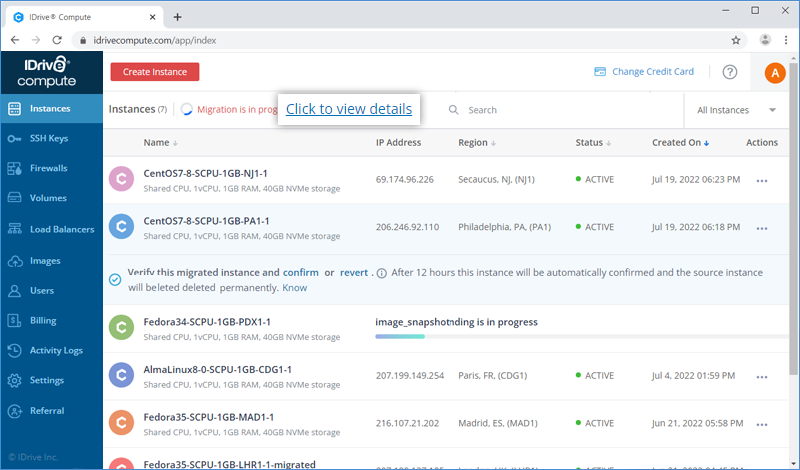The image size is (800, 470).
Task: Open the help question mark icon
Action: (730, 72)
